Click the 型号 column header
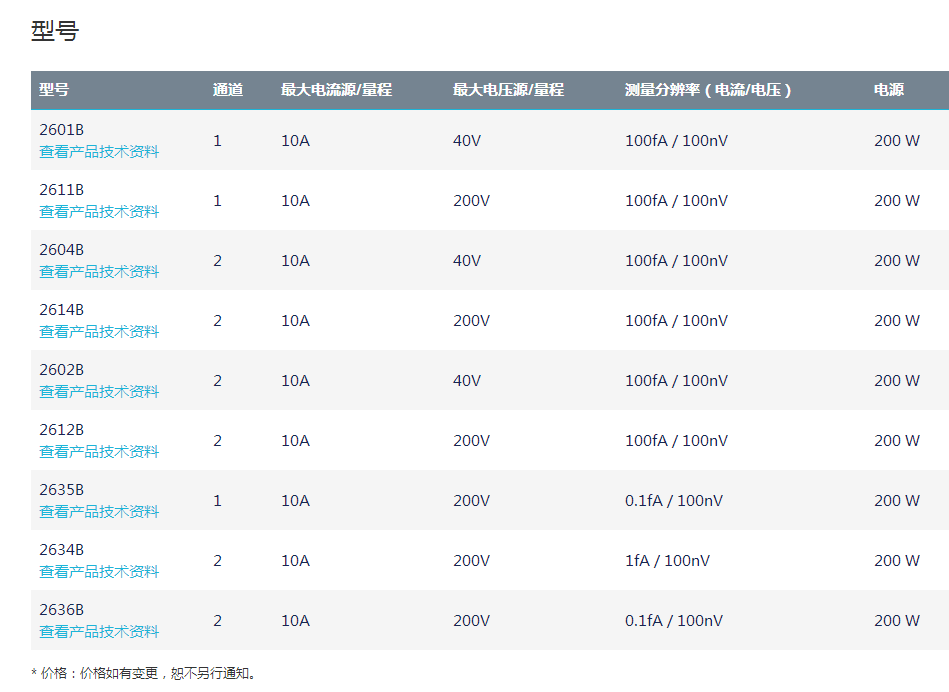 [54, 90]
